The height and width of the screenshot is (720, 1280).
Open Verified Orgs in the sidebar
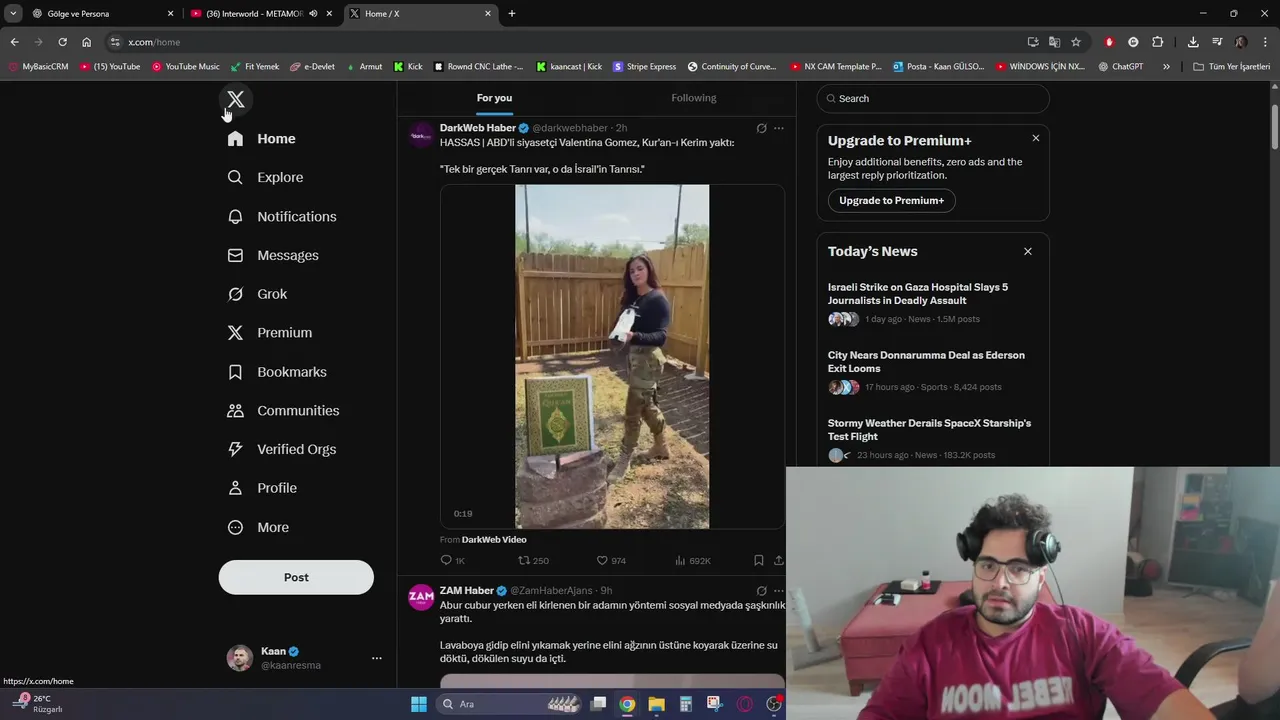[282, 449]
